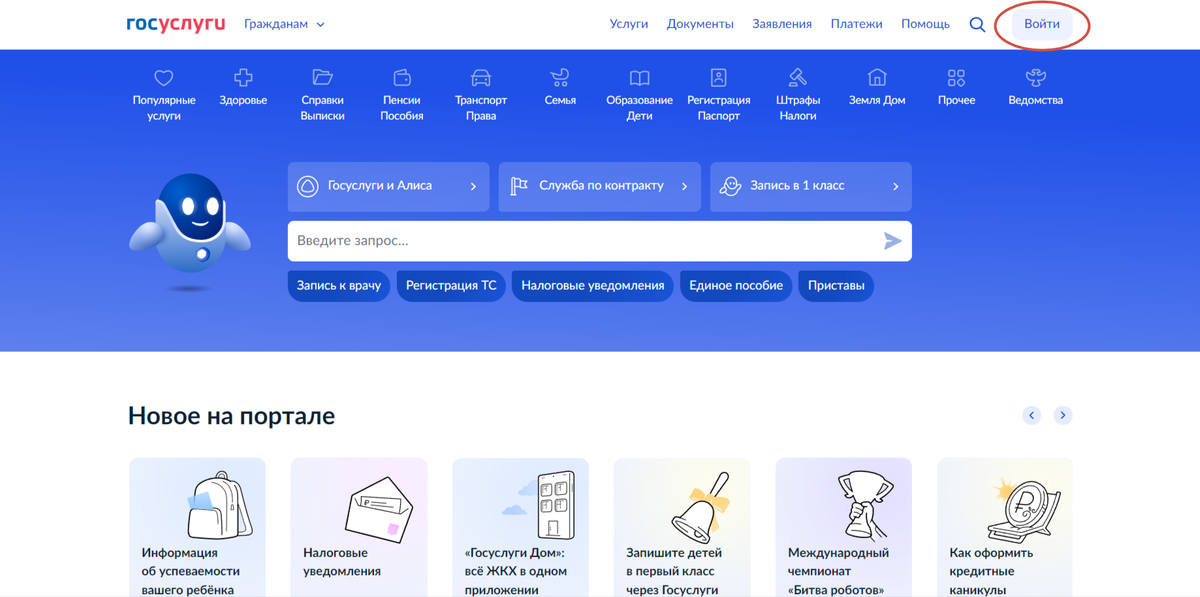
Task: Open the Госуслуги Дом news card
Action: (x=520, y=527)
